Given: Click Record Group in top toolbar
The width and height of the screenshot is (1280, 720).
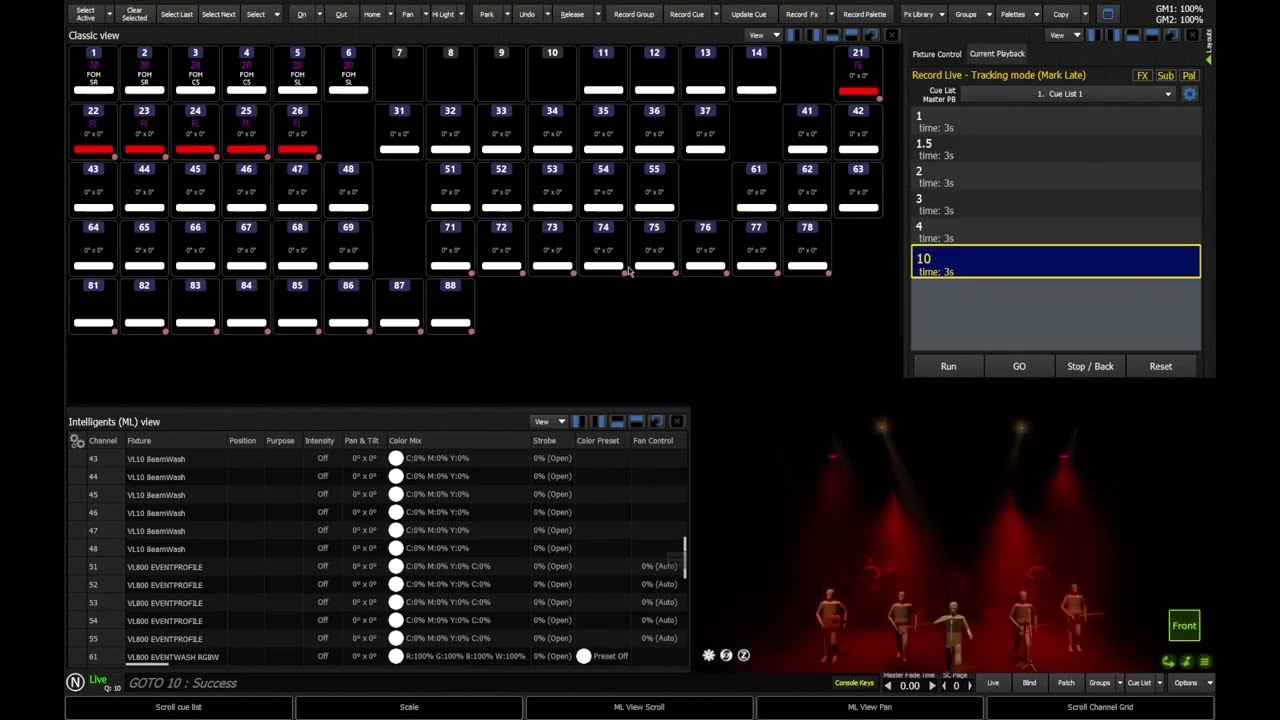Looking at the screenshot, I should point(634,14).
